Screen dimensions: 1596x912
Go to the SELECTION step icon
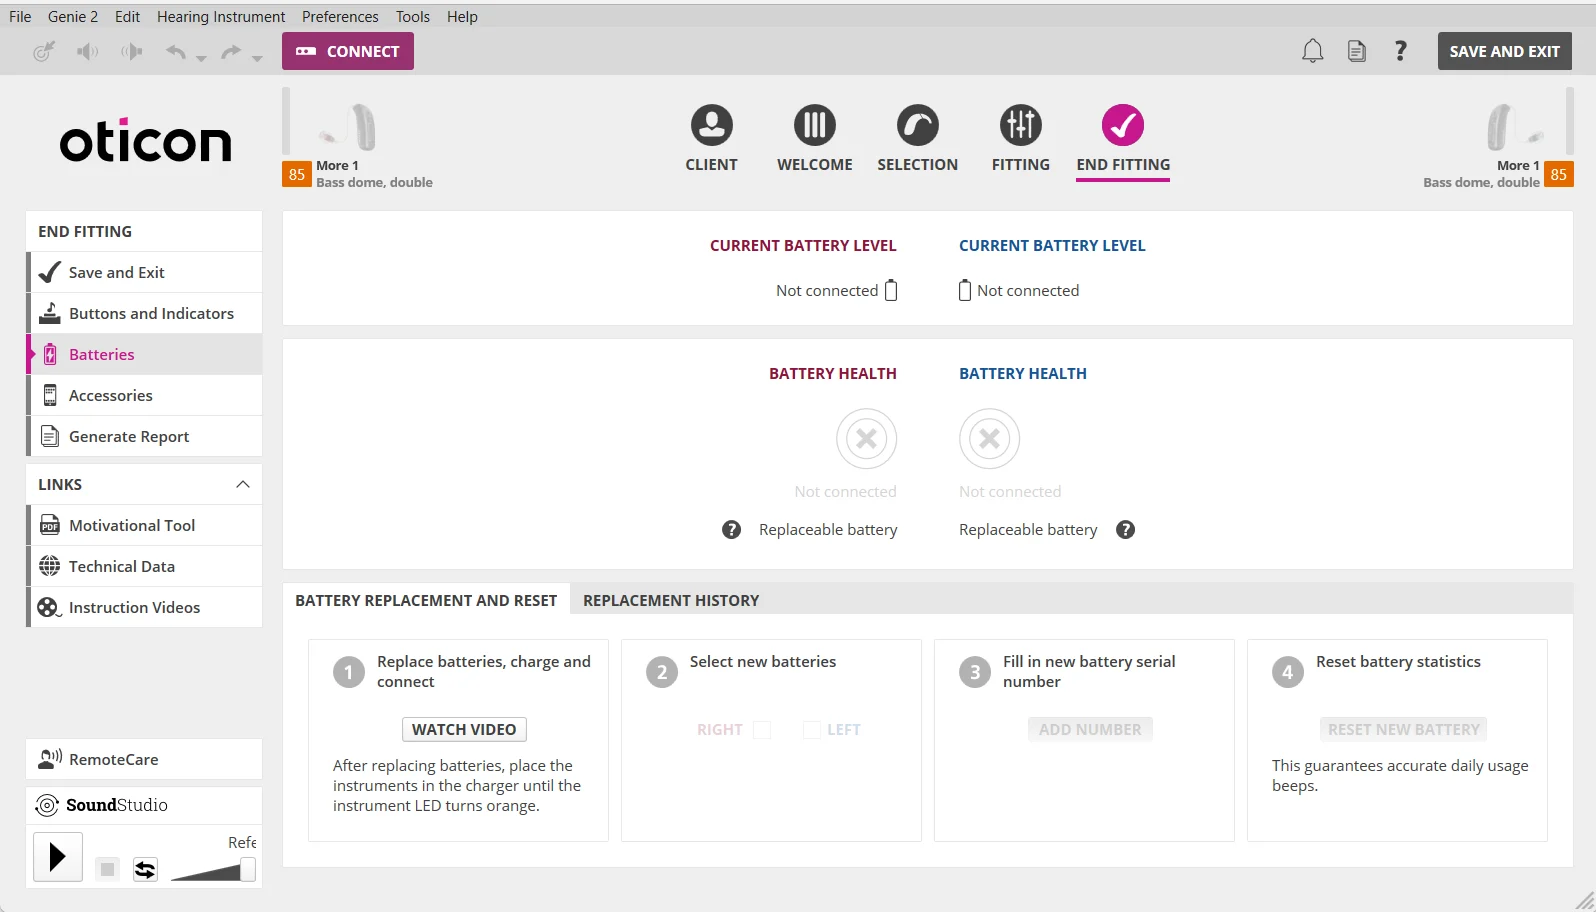click(x=918, y=125)
